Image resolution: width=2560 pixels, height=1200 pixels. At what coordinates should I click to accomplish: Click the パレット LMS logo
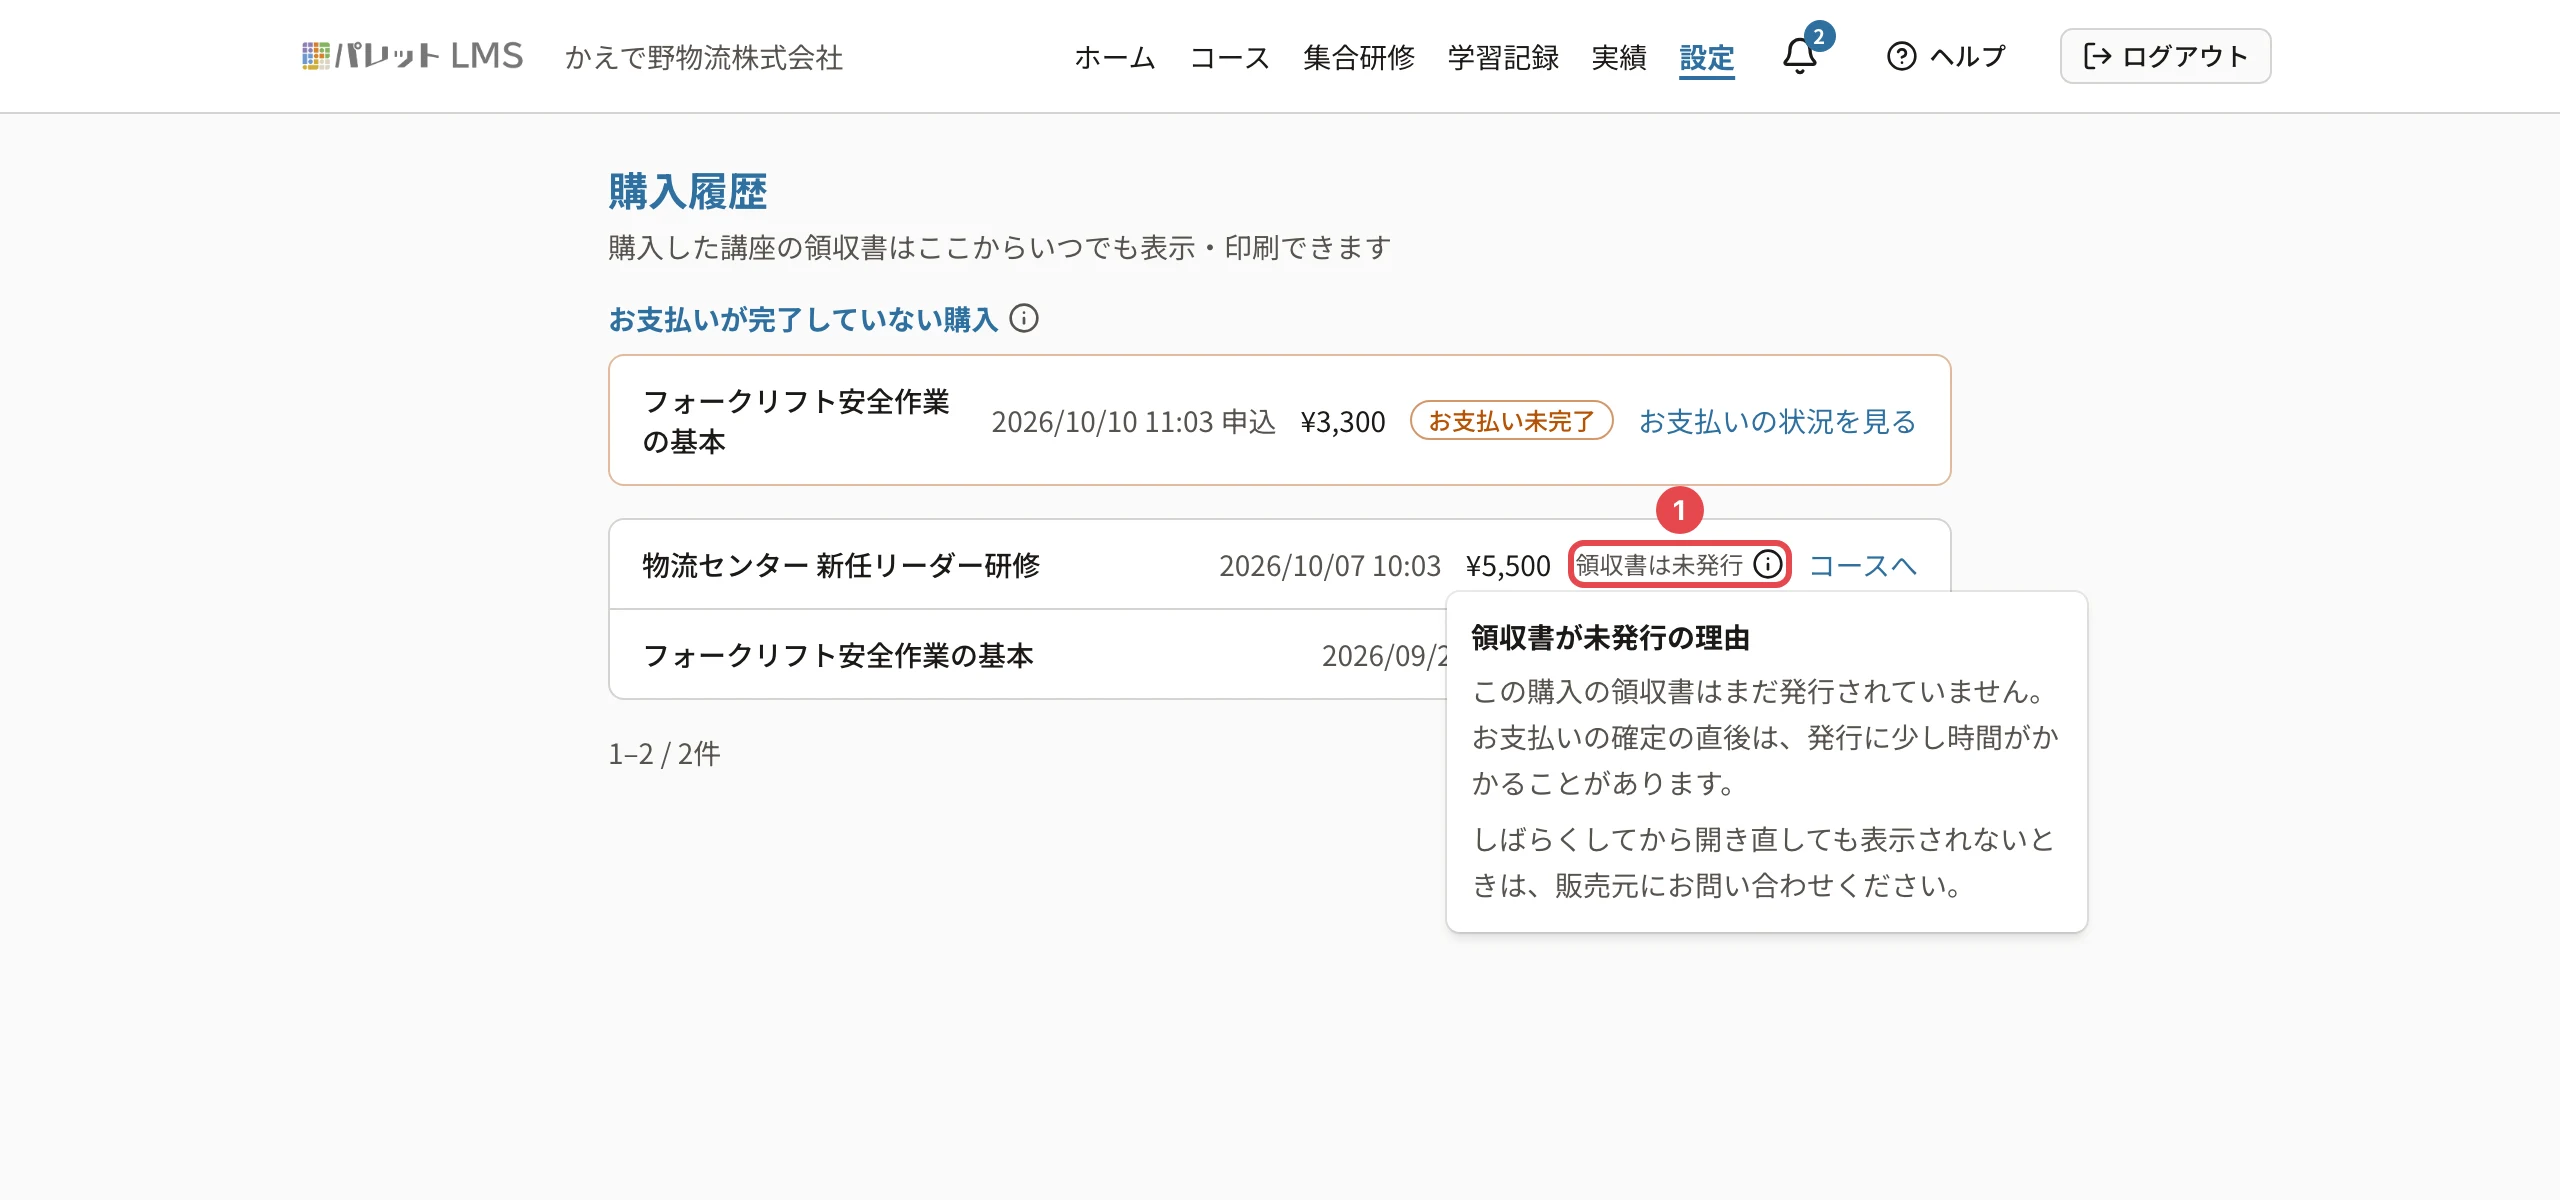(x=412, y=56)
